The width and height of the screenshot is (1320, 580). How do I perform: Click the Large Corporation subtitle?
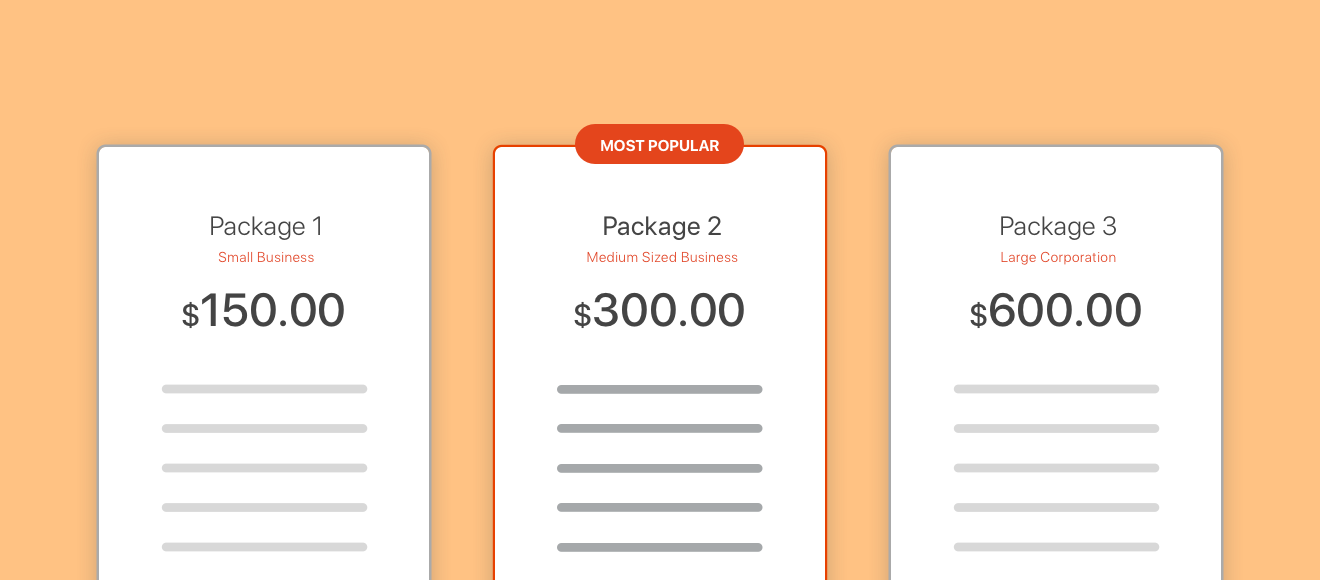click(x=1058, y=257)
